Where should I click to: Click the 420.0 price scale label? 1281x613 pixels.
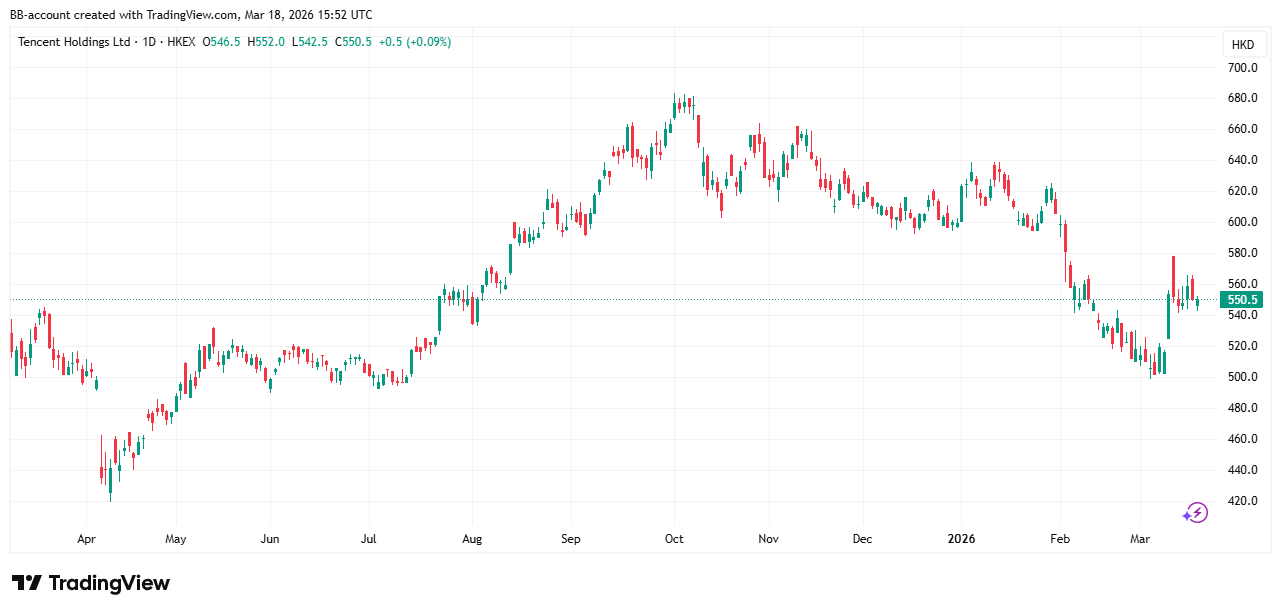pos(1242,501)
